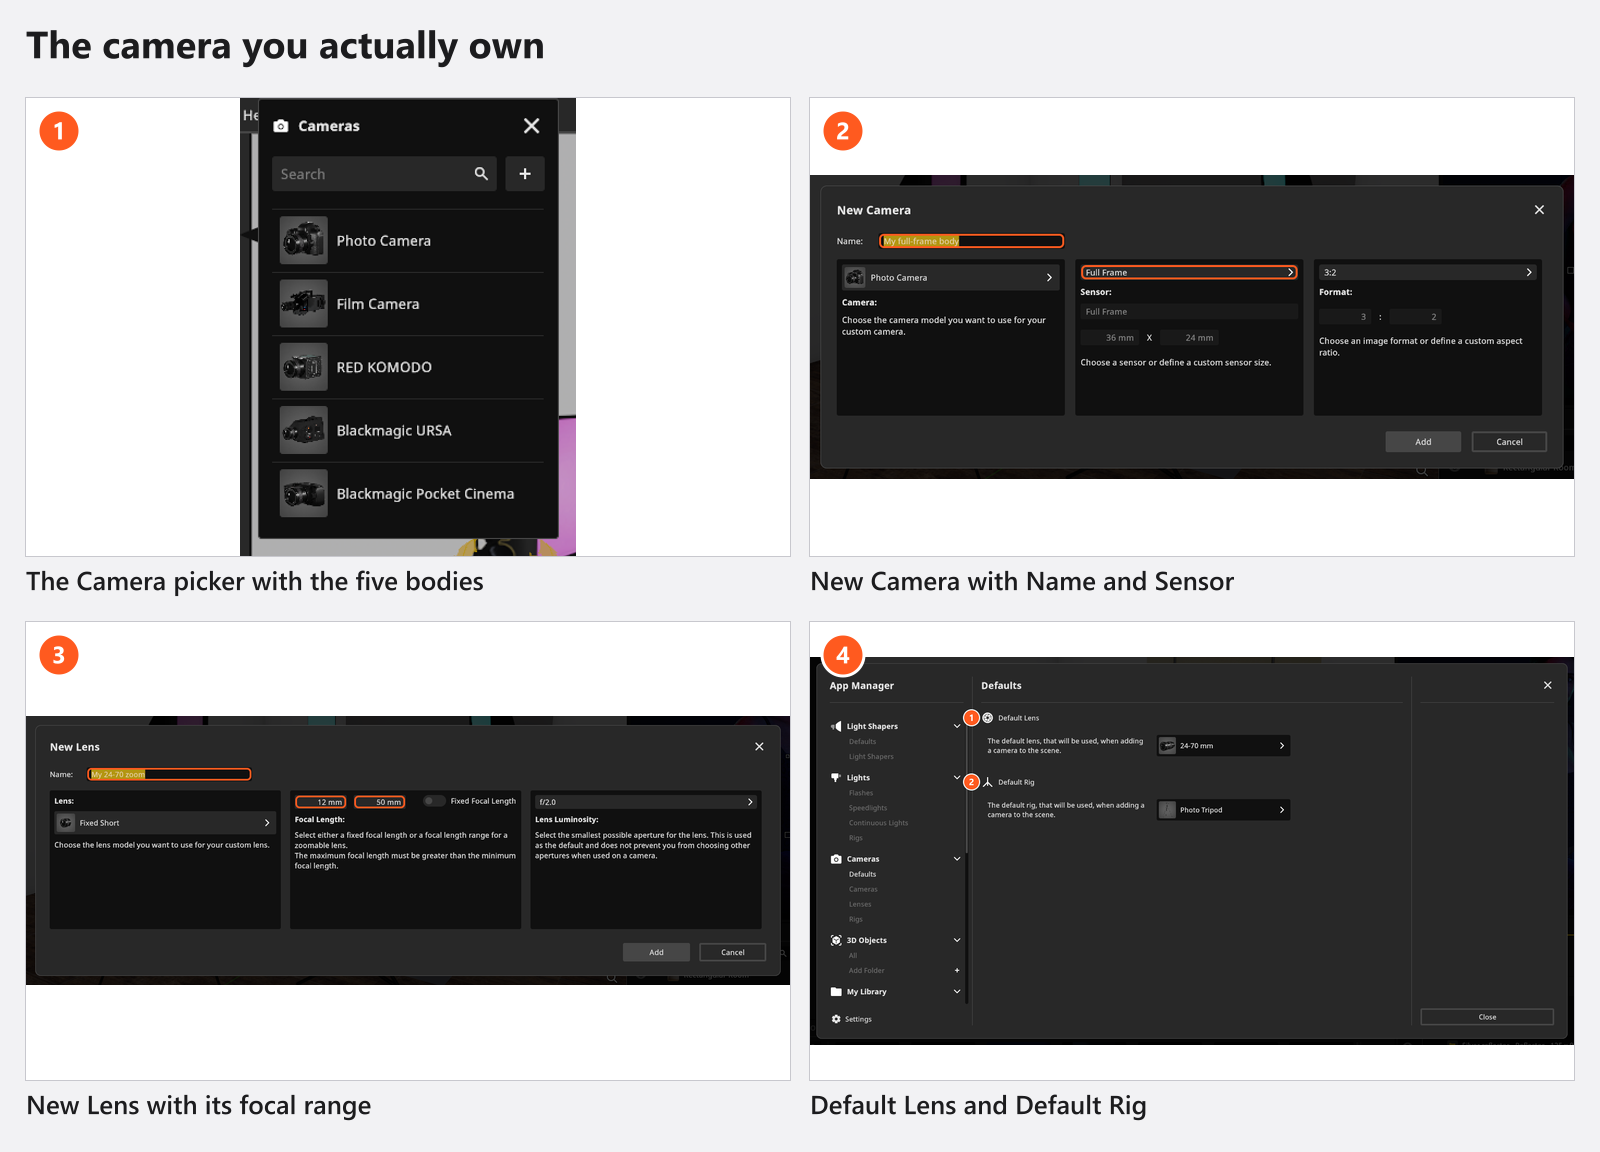Open Settings gear in App Manager
This screenshot has height=1152, width=1600.
836,1019
